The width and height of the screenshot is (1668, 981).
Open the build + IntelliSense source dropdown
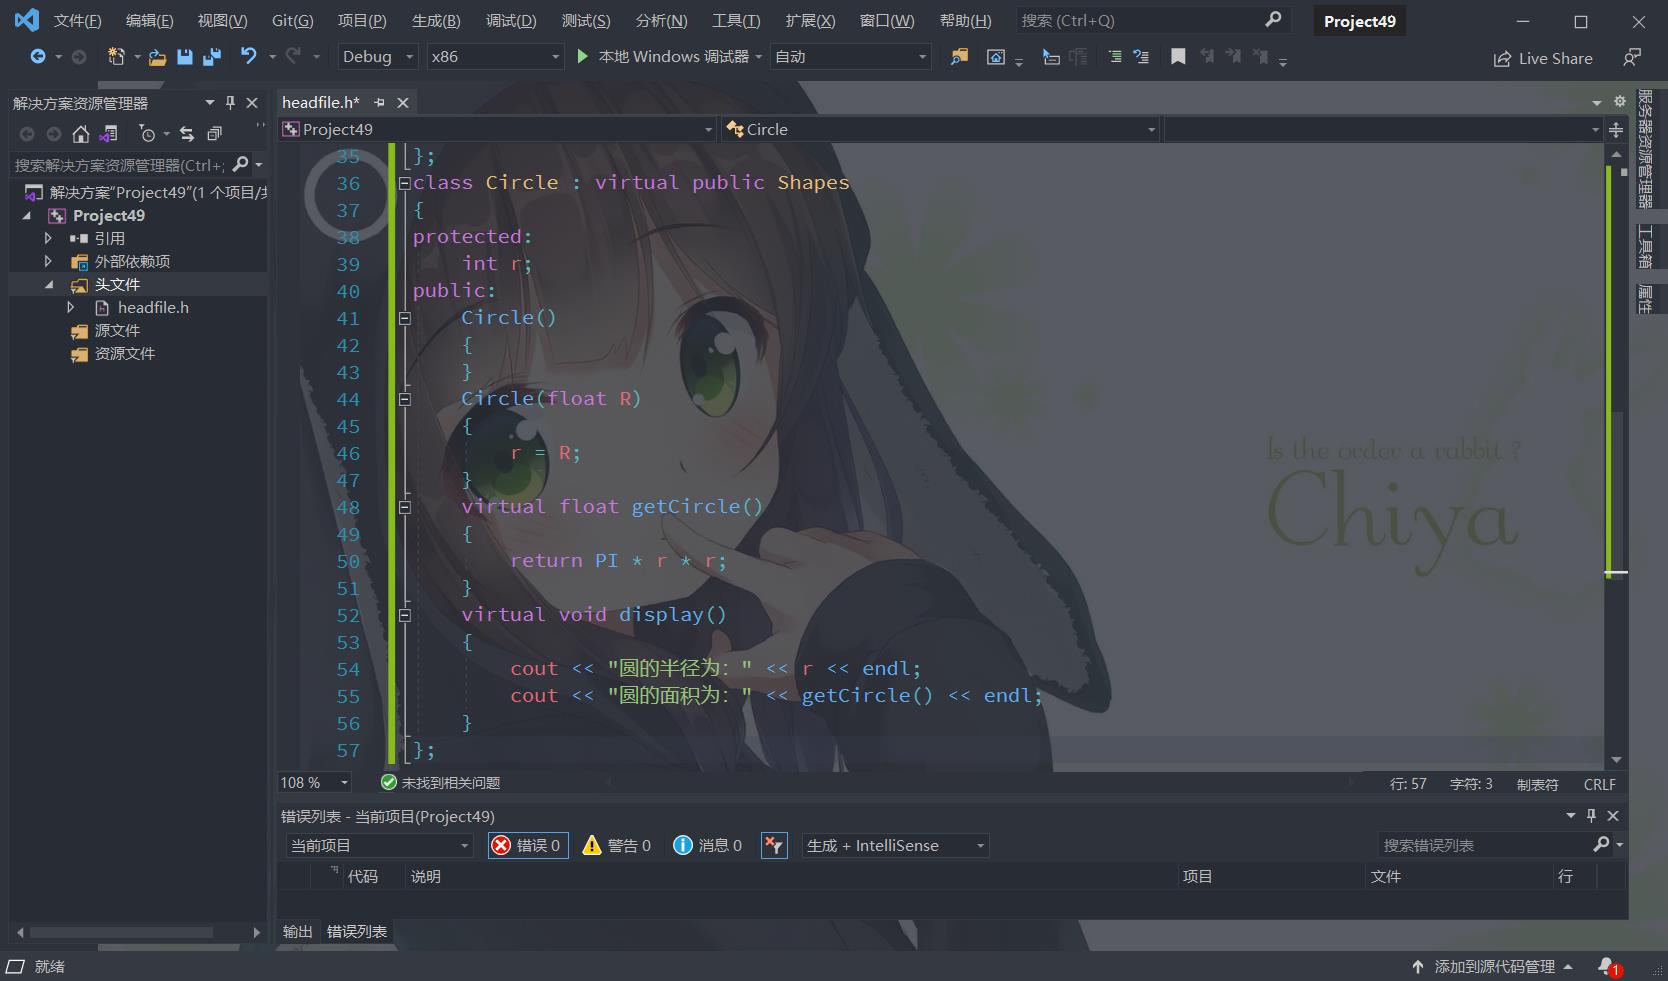point(895,846)
